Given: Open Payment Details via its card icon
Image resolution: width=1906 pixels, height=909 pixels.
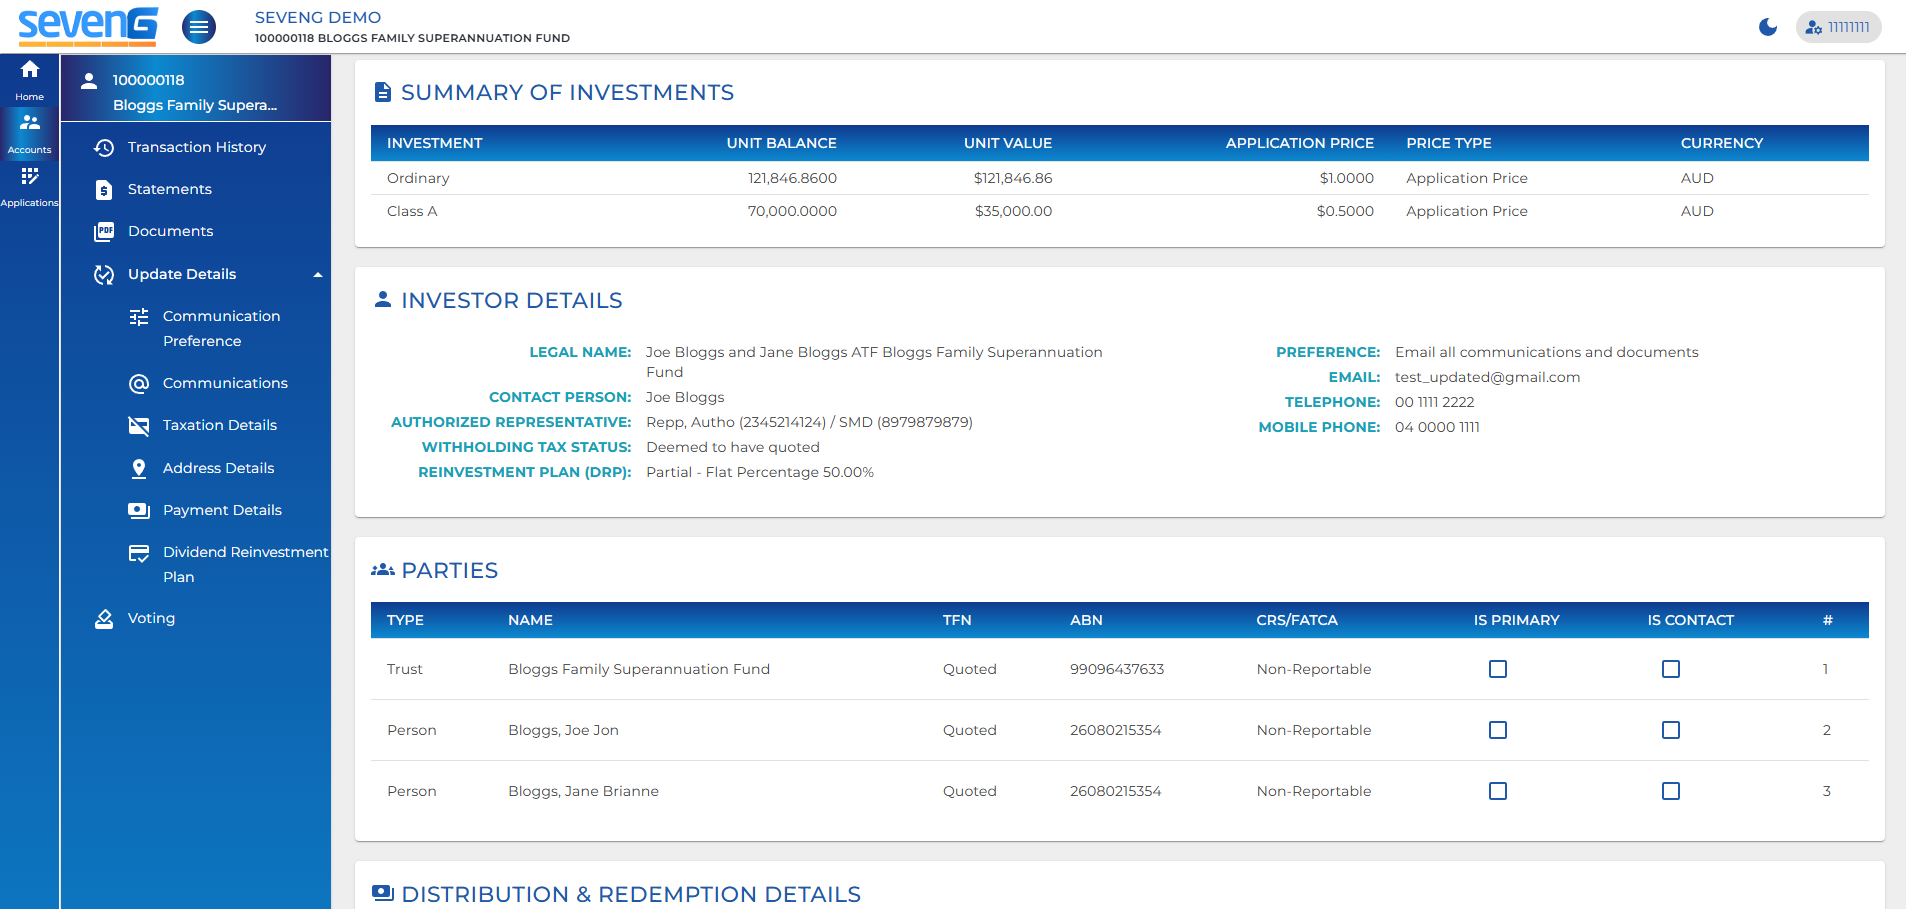Looking at the screenshot, I should coord(138,510).
